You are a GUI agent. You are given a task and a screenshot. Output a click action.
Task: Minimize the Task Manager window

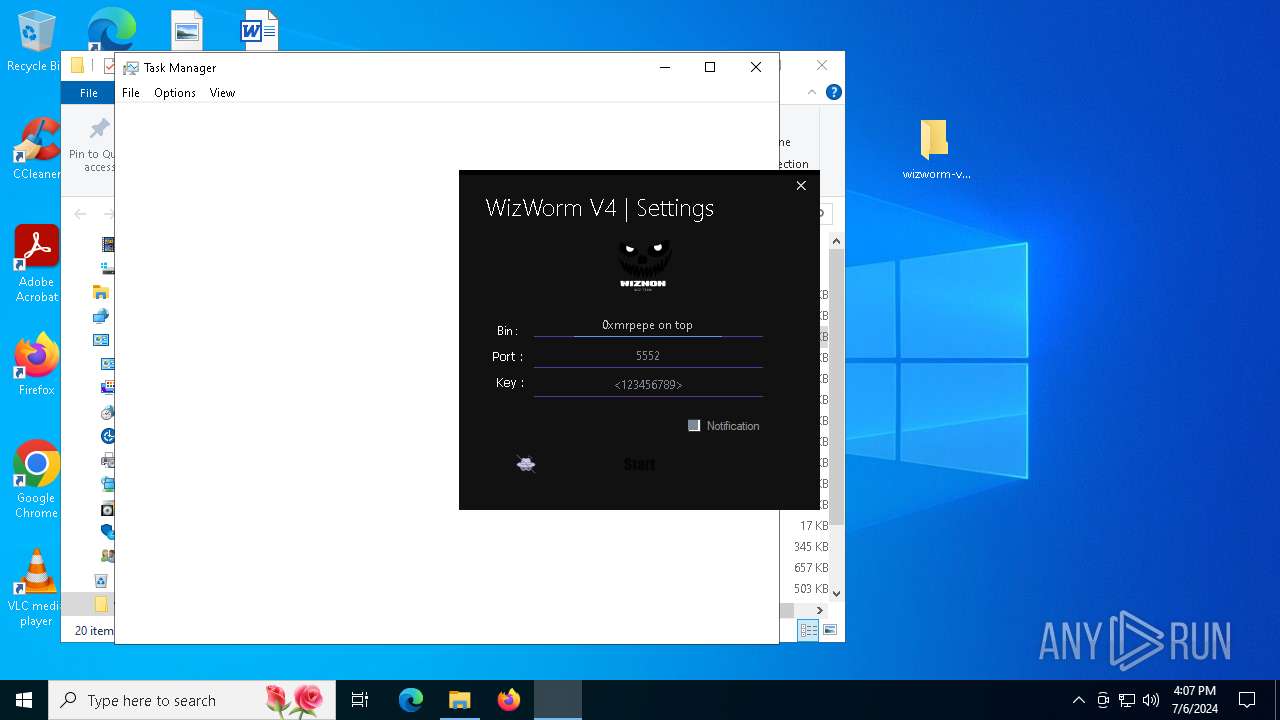coord(665,67)
